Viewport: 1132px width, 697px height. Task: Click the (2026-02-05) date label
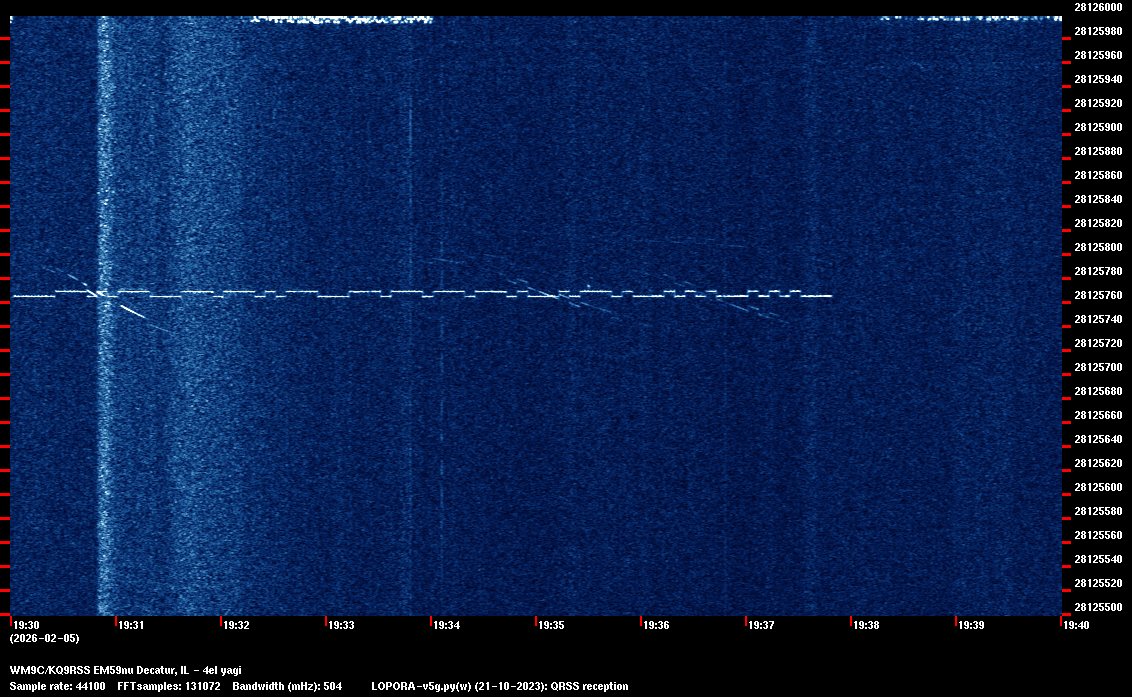click(x=44, y=638)
